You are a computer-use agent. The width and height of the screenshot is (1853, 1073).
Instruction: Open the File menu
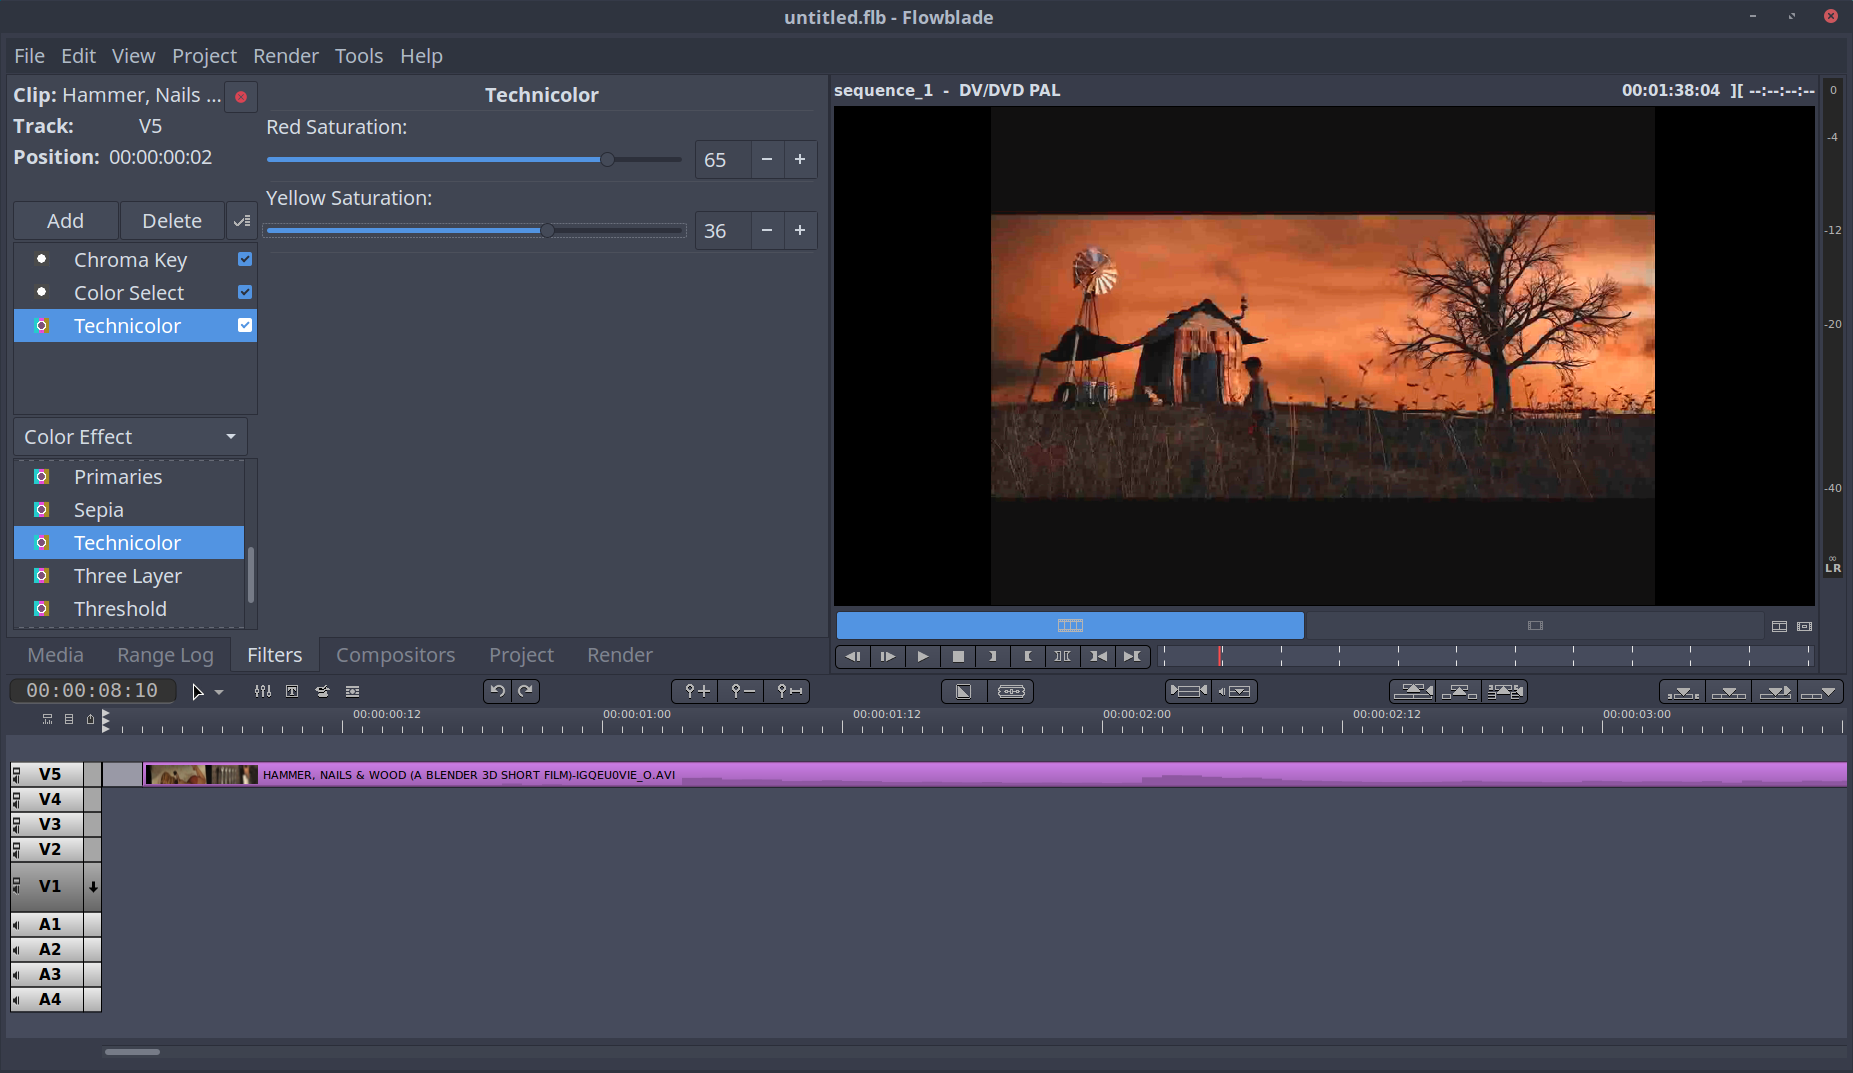29,56
